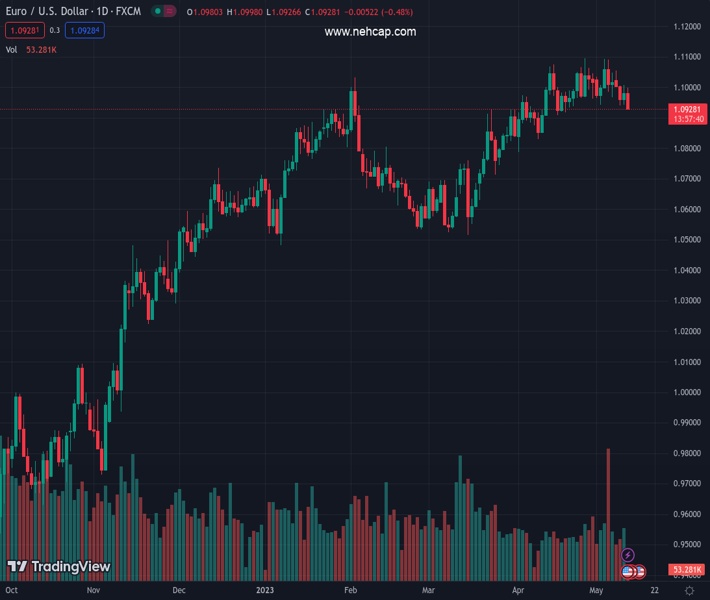Click the chart settings gear icon
The image size is (710, 600).
[x=689, y=591]
